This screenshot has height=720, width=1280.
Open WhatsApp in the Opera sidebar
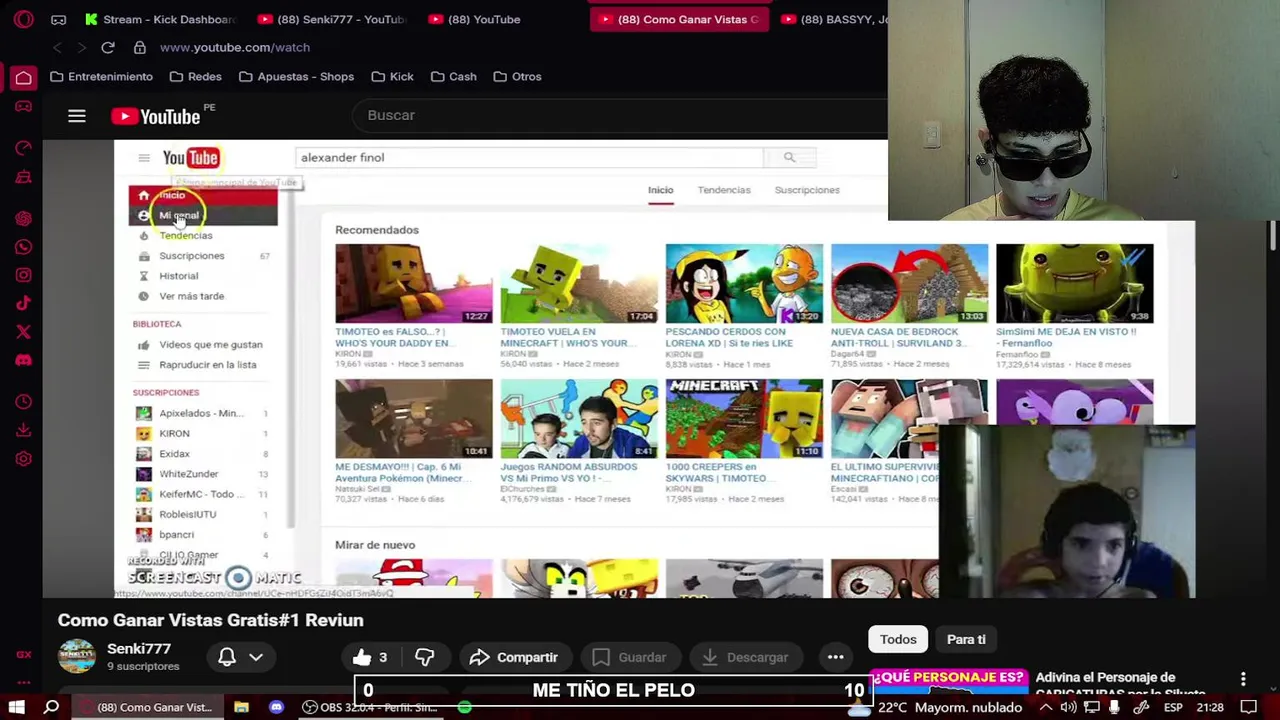coord(23,247)
